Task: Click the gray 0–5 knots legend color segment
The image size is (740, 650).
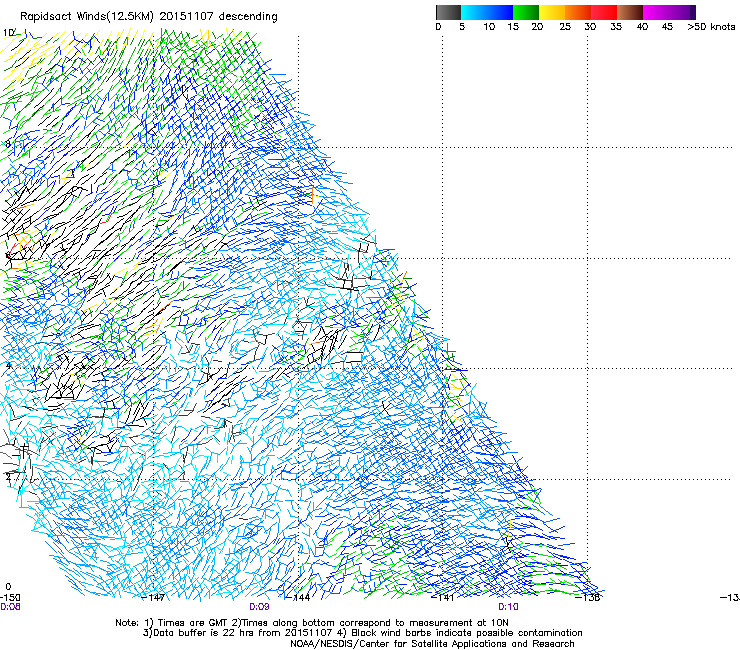Action: click(448, 12)
